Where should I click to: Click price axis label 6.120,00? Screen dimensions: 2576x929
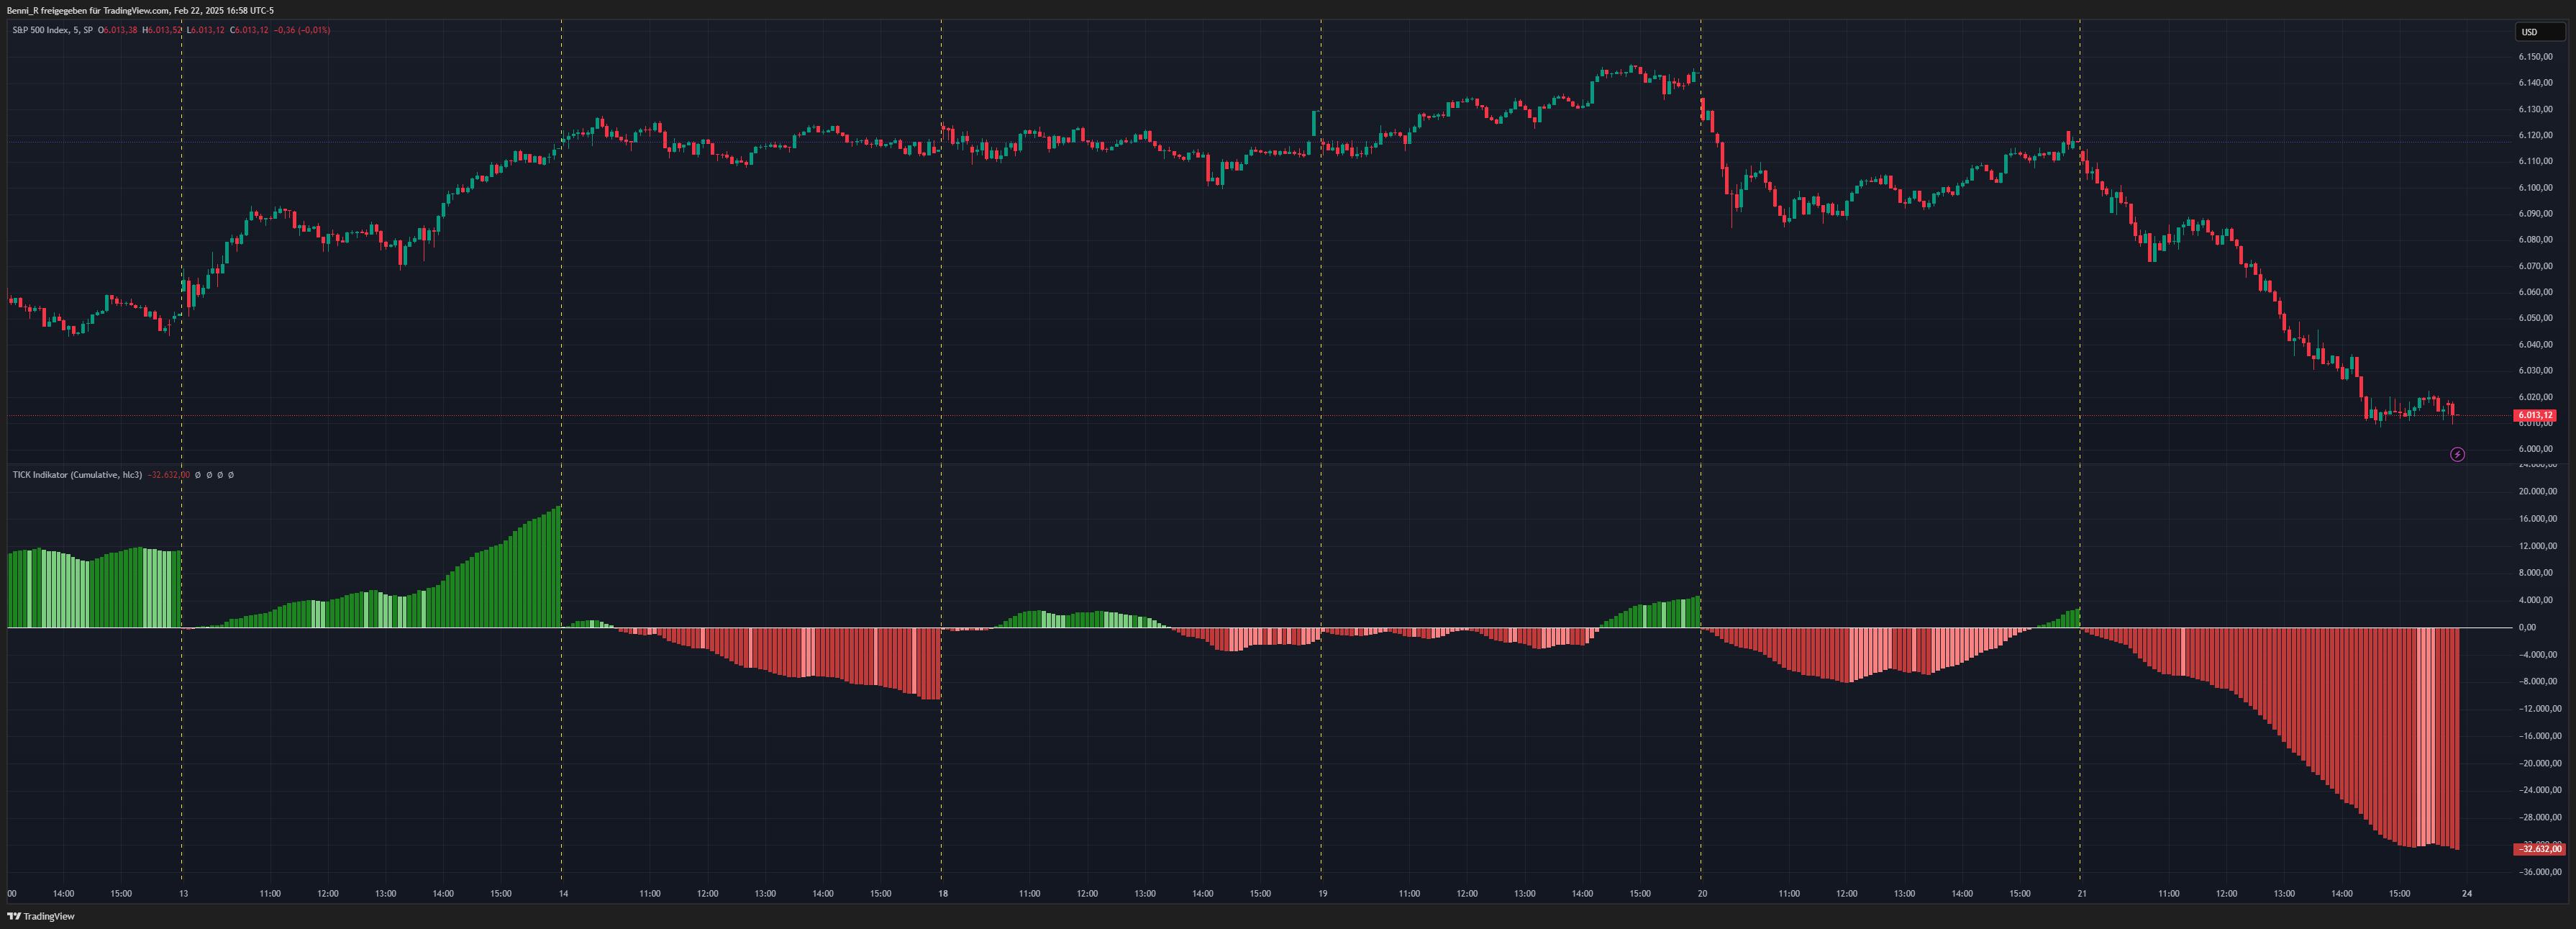pyautogui.click(x=2535, y=135)
